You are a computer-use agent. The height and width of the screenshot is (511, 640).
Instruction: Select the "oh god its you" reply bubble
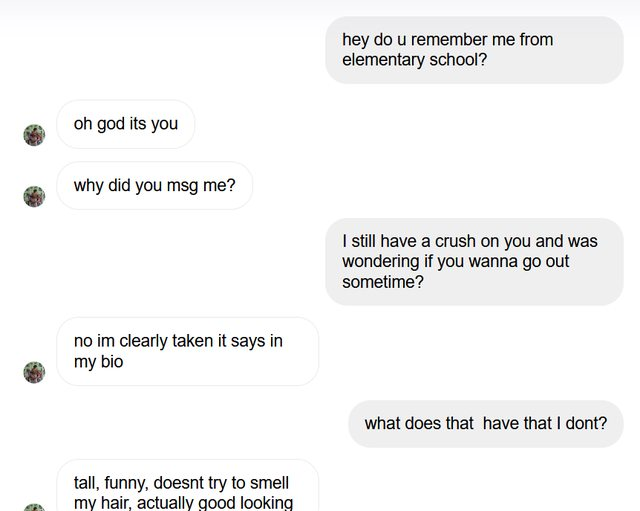[x=126, y=124]
